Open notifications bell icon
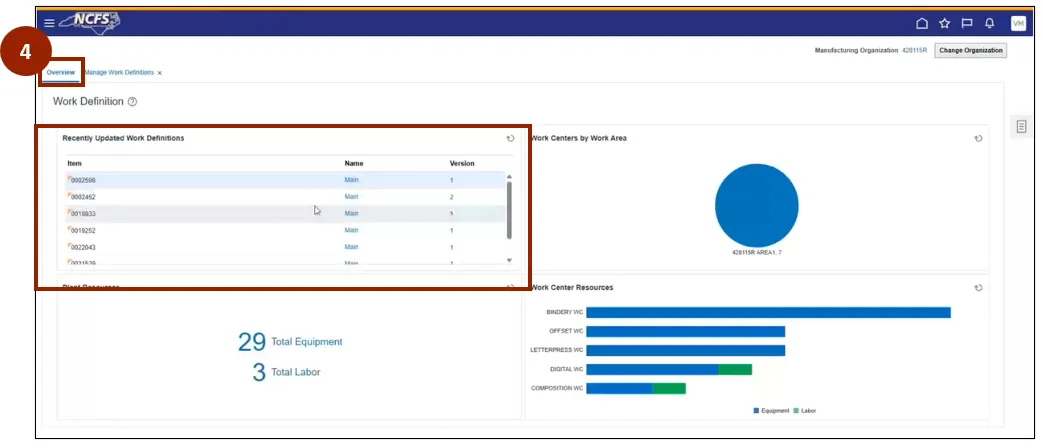1043x448 pixels. 990,23
